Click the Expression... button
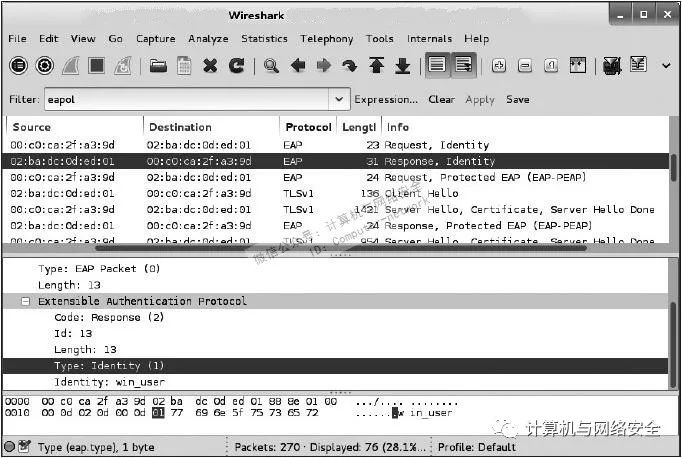 386,100
